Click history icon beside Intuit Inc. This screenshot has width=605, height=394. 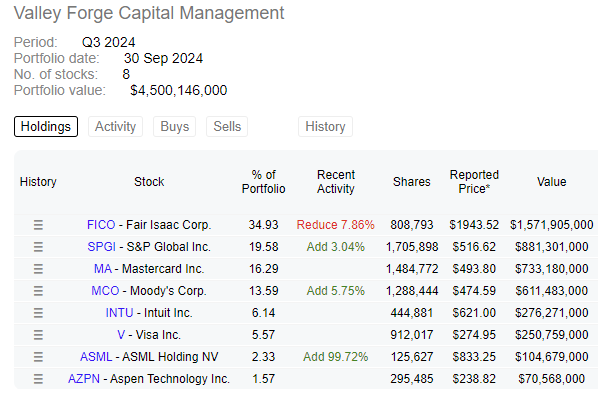click(38, 313)
